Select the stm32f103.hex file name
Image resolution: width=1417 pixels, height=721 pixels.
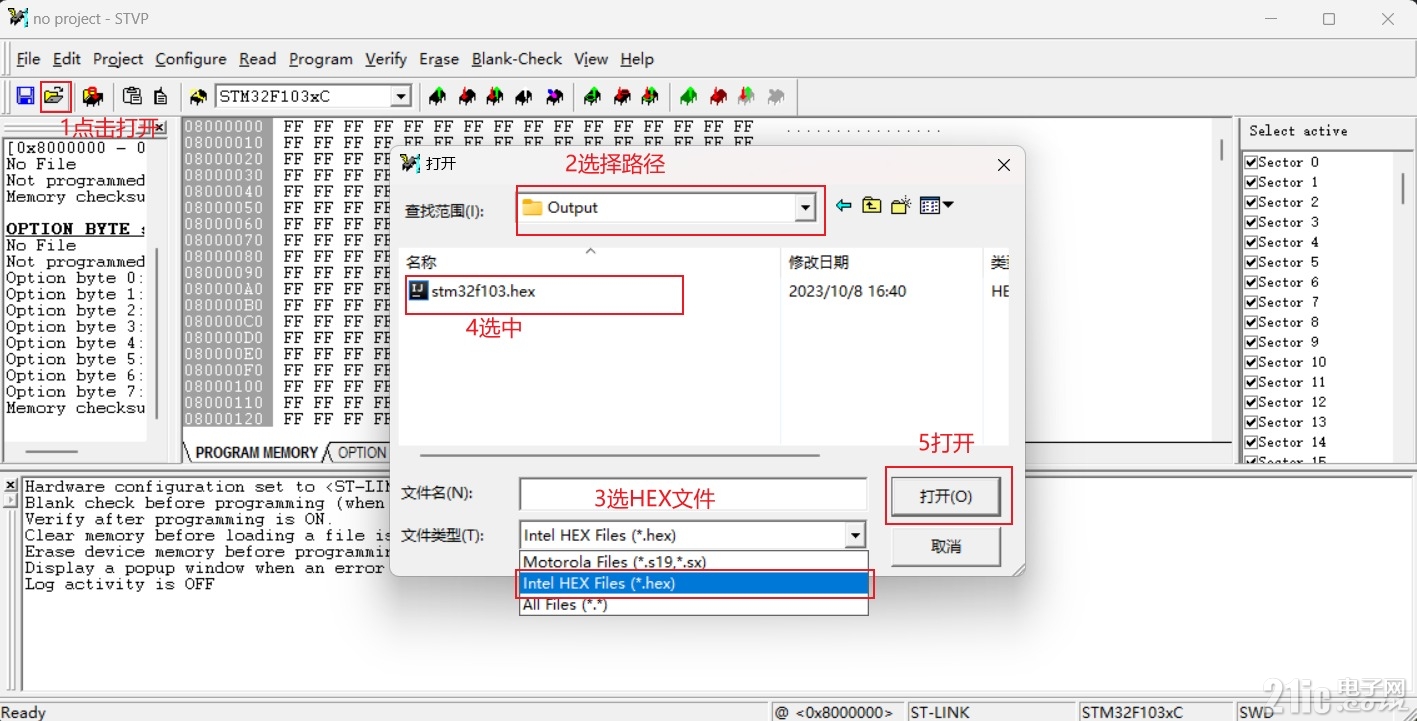pyautogui.click(x=484, y=291)
